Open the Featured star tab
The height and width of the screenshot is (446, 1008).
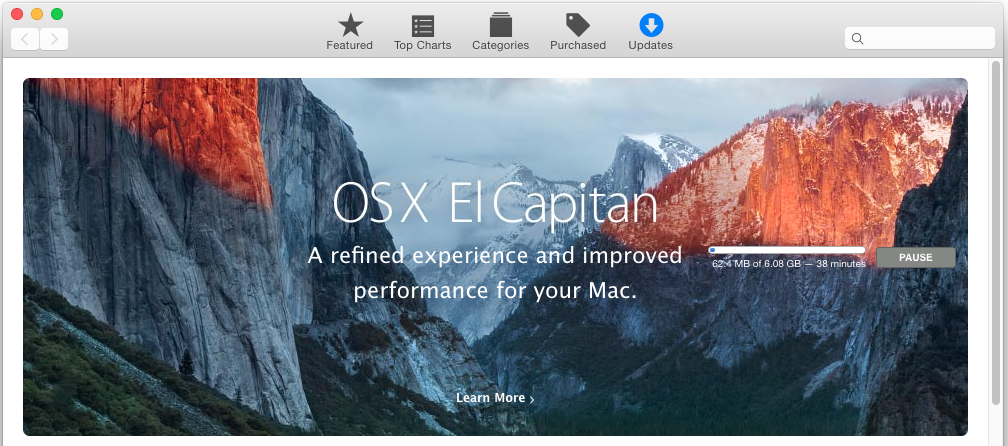click(350, 33)
